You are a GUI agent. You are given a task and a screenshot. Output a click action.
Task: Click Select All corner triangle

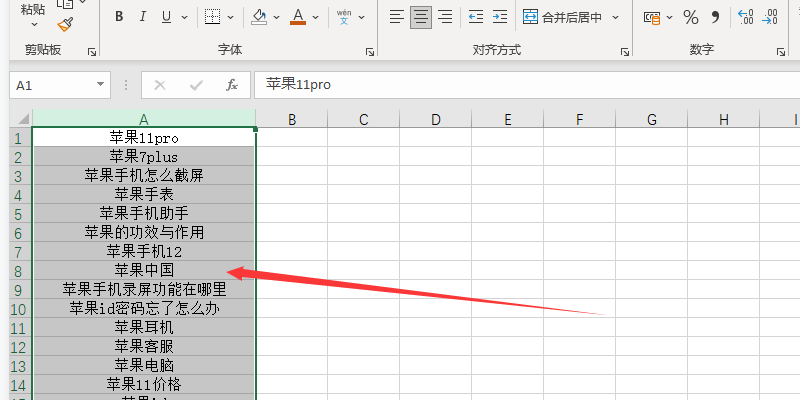[x=21, y=119]
